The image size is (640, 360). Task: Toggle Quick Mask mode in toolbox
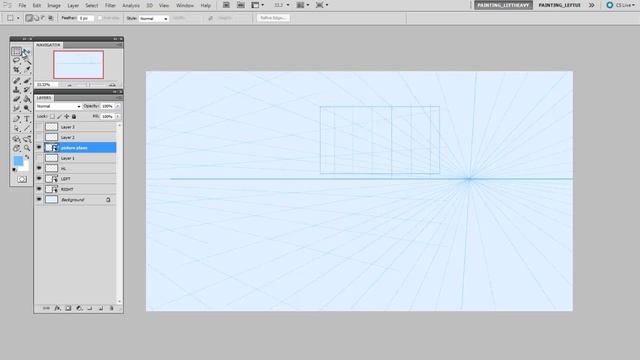(x=22, y=179)
